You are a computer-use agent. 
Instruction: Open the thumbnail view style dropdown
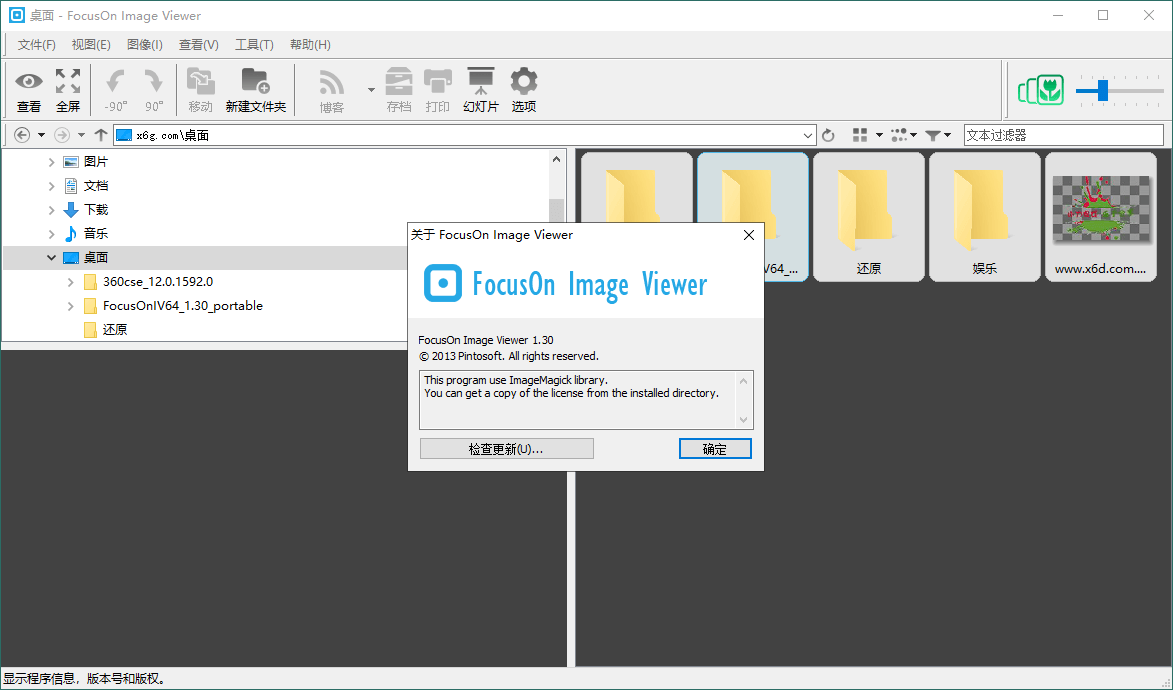878,134
